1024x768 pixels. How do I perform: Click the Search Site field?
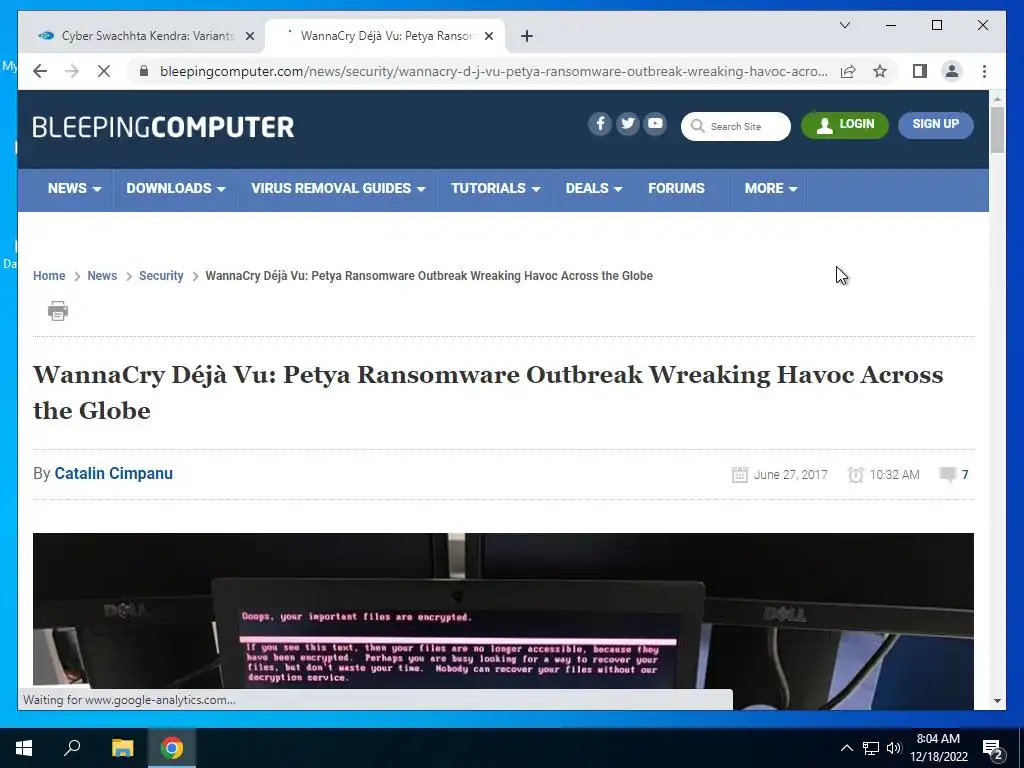(x=735, y=126)
